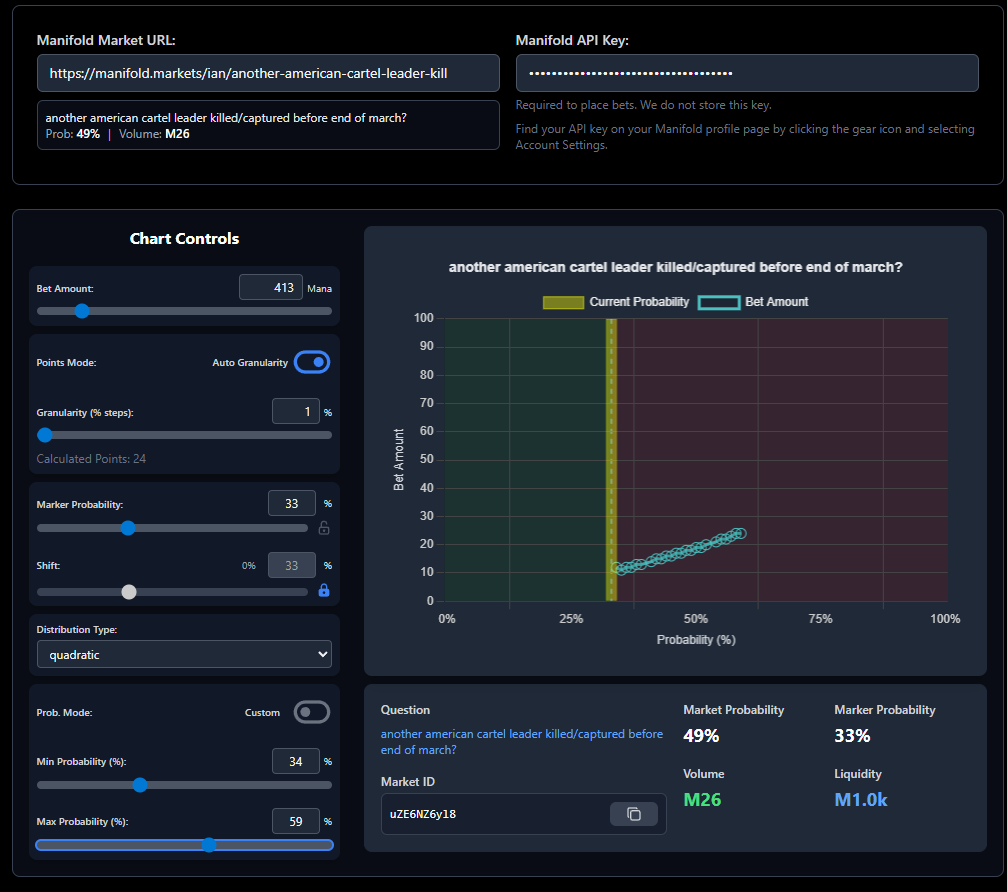
Task: Disable the Auto Granularity toggle
Action: click(x=312, y=362)
